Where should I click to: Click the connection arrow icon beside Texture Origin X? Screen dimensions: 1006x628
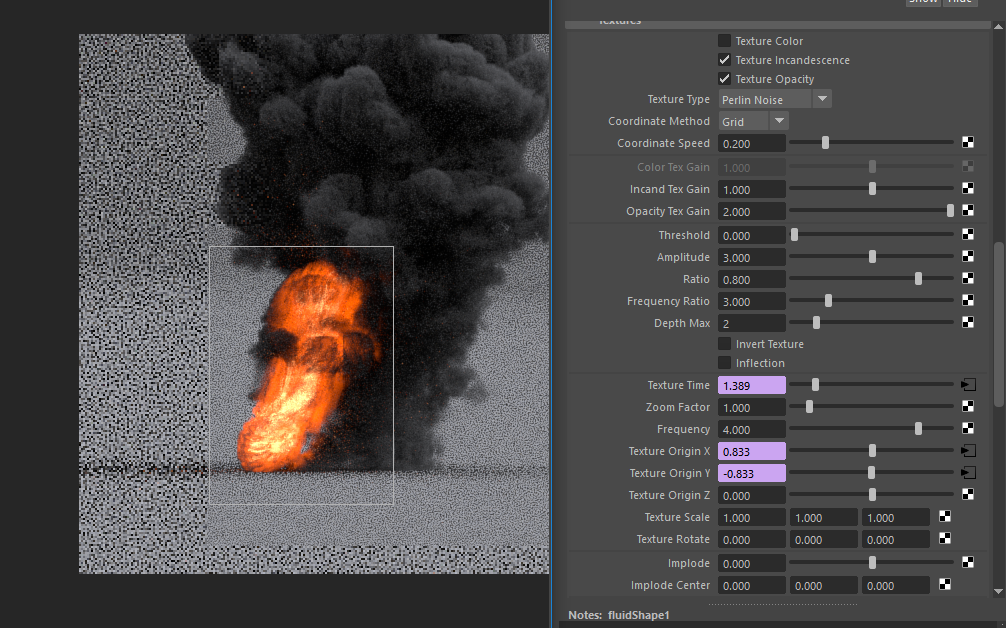(x=967, y=450)
